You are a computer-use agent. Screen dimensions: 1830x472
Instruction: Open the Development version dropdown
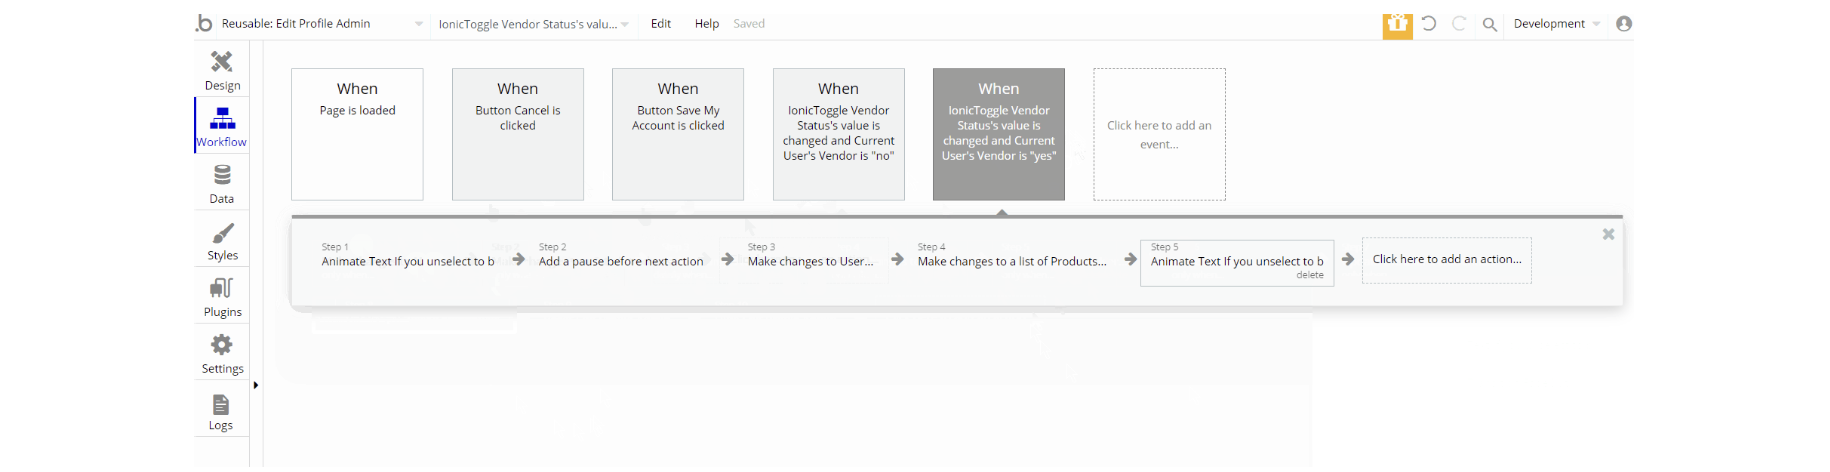pos(1596,24)
